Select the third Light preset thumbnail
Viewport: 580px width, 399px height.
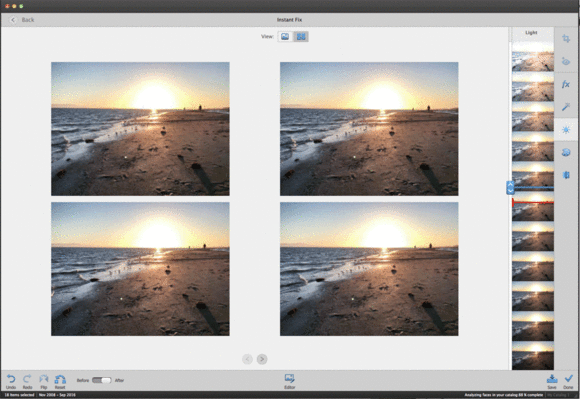coord(533,116)
